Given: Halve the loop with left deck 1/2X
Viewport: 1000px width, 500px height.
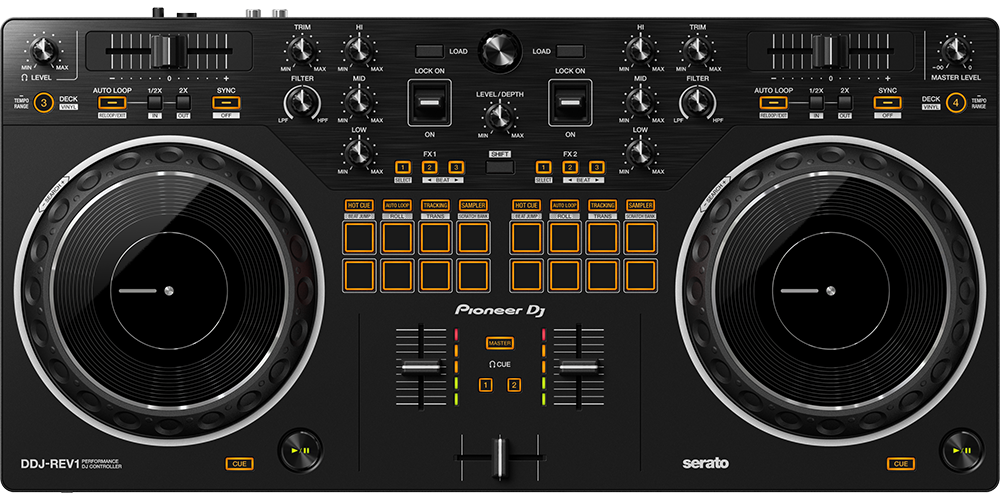Looking at the screenshot, I should [x=155, y=103].
